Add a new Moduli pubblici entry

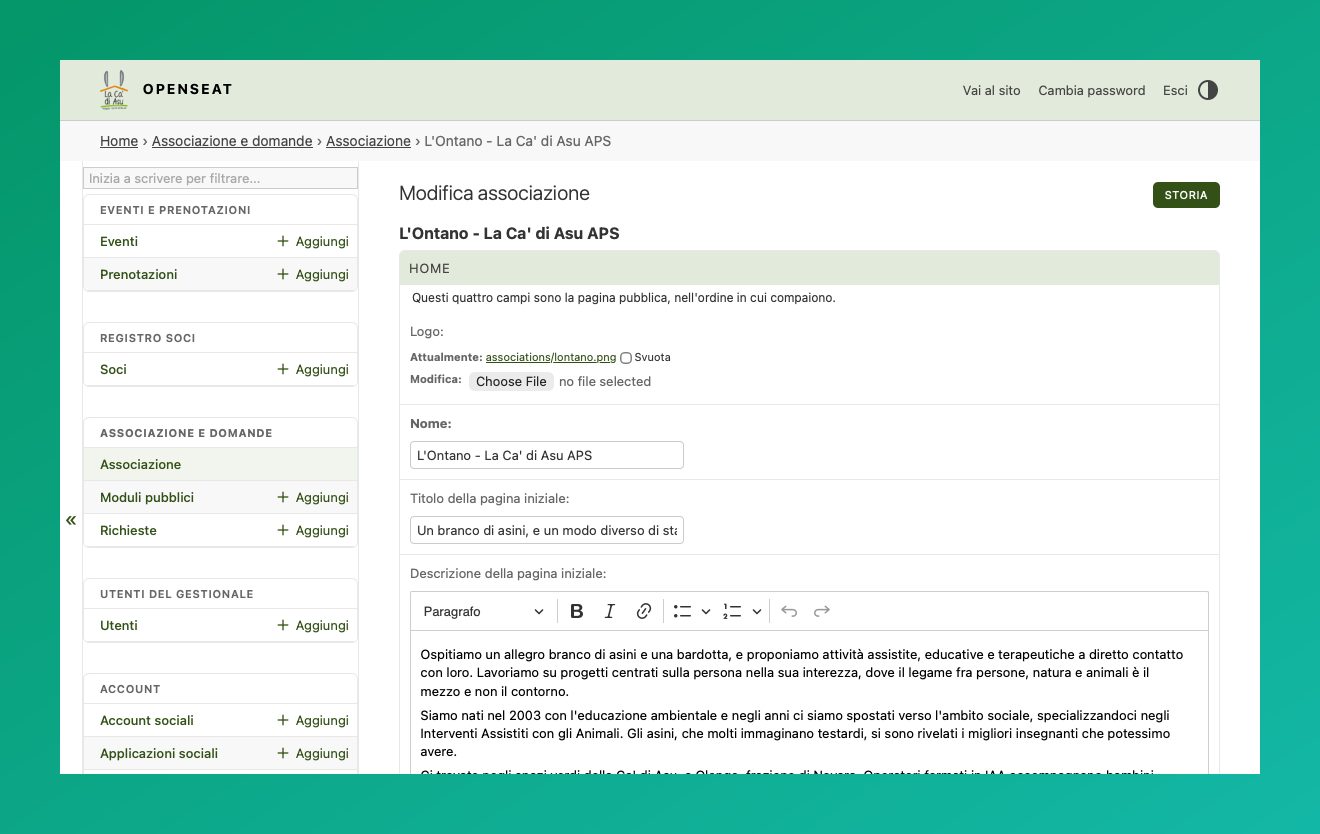point(313,497)
